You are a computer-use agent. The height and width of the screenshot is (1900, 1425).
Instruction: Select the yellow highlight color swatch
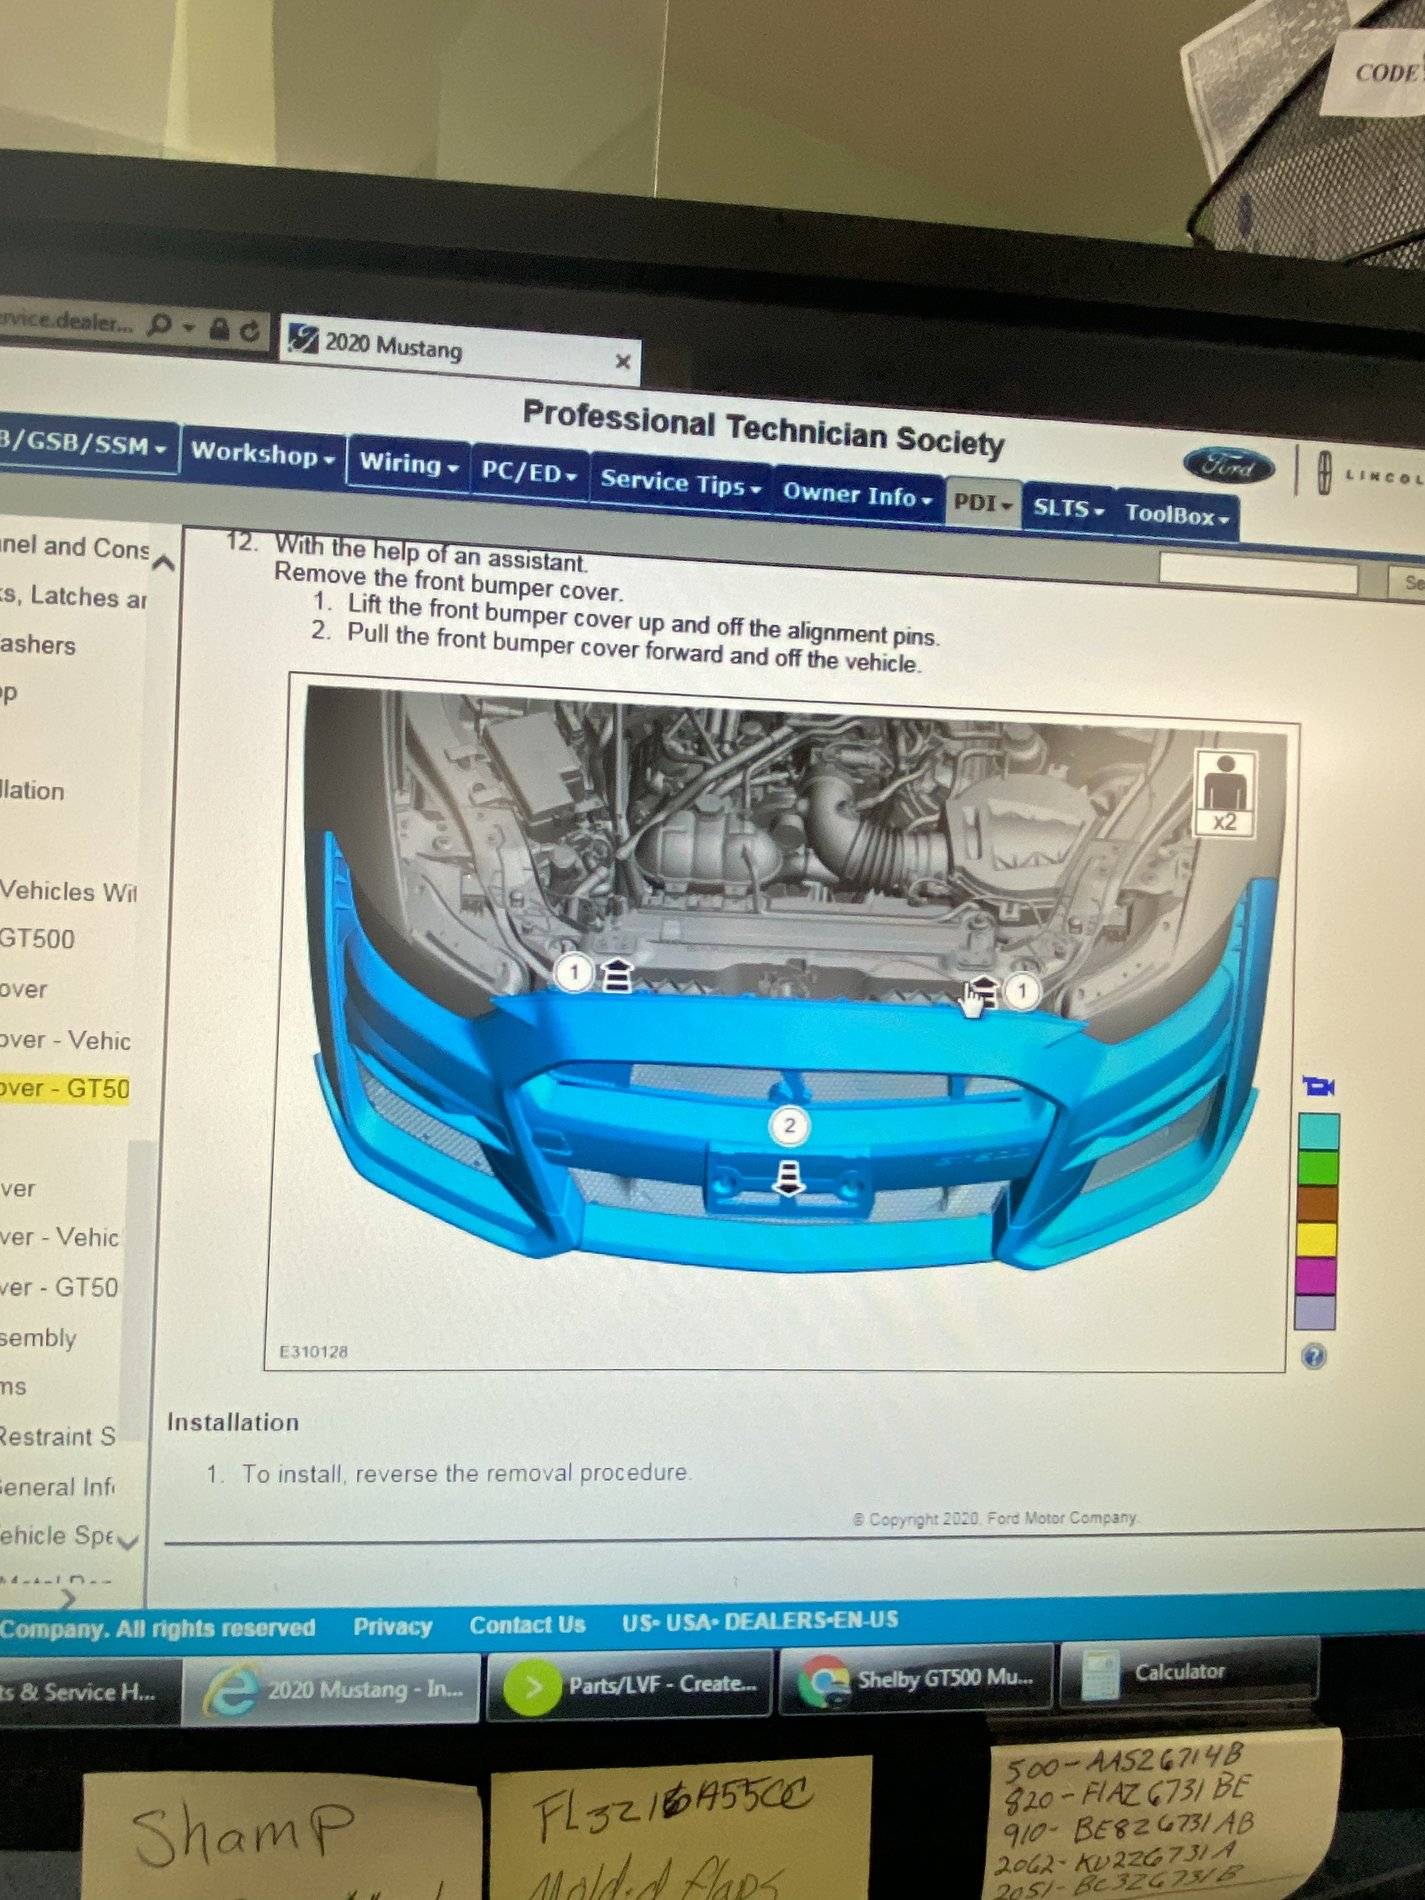(x=1316, y=1239)
